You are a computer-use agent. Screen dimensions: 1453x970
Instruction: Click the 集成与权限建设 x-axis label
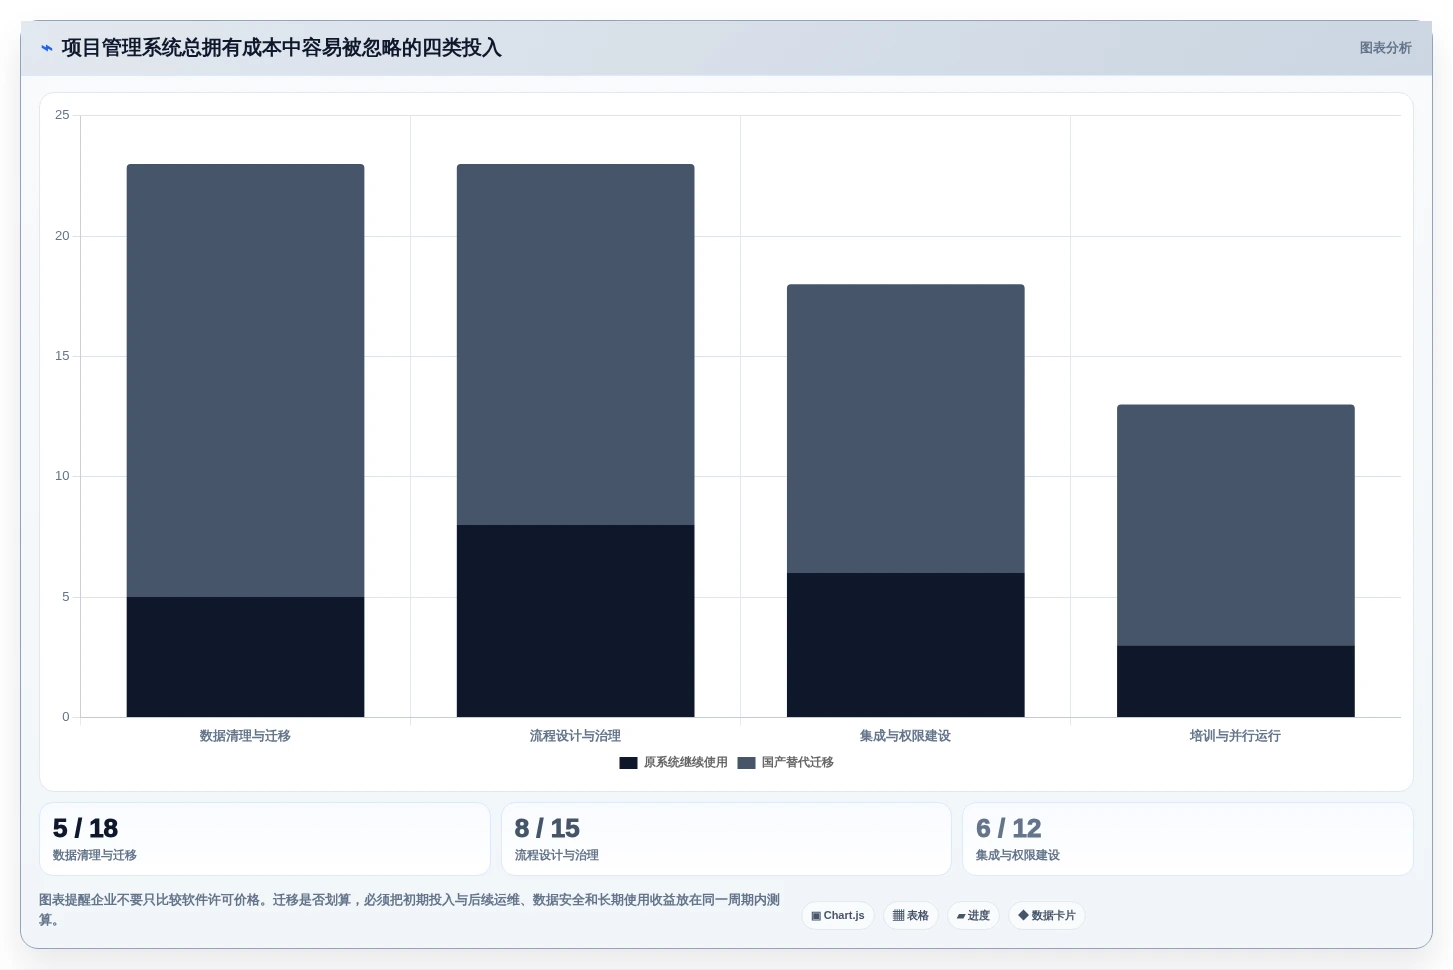(x=905, y=736)
